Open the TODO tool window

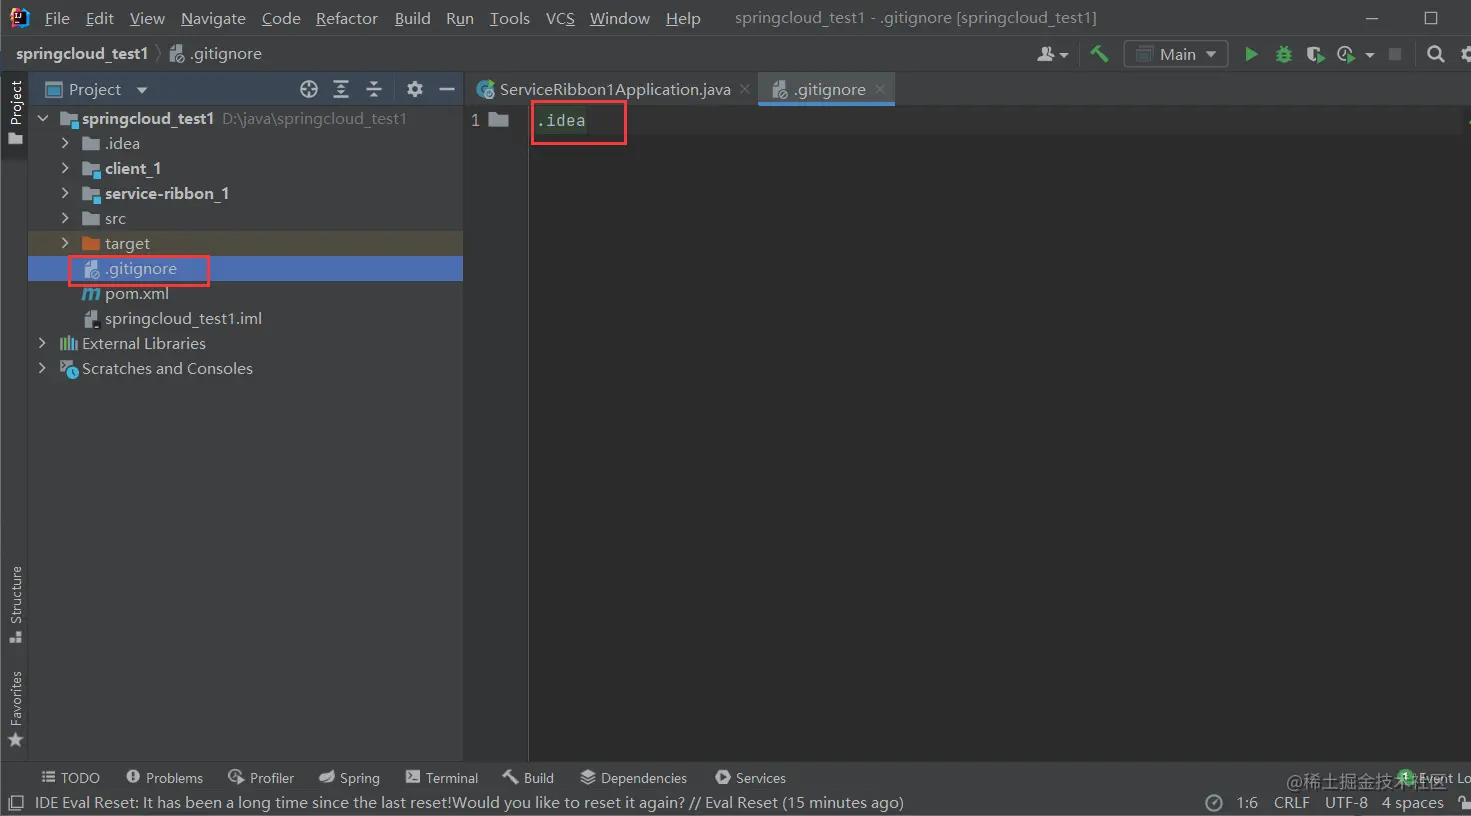click(x=70, y=778)
